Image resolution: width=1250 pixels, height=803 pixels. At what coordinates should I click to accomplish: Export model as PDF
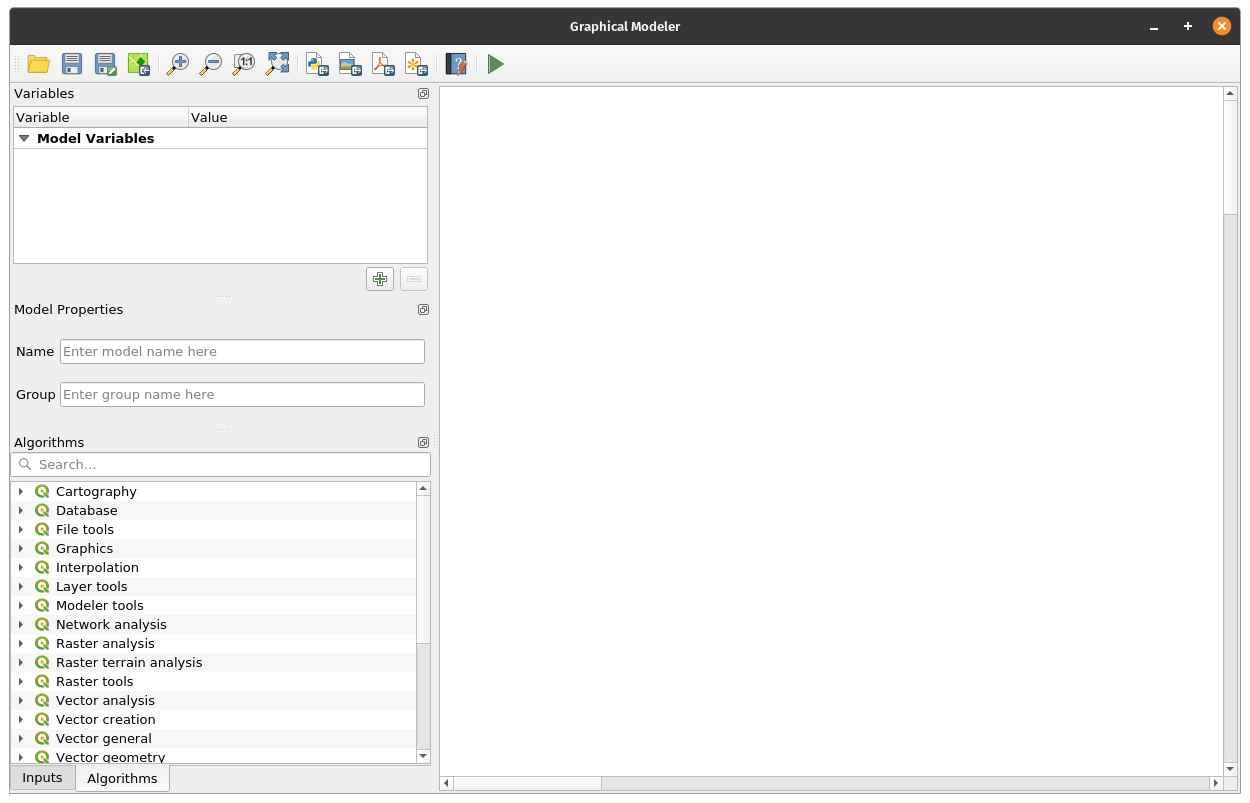[x=383, y=64]
